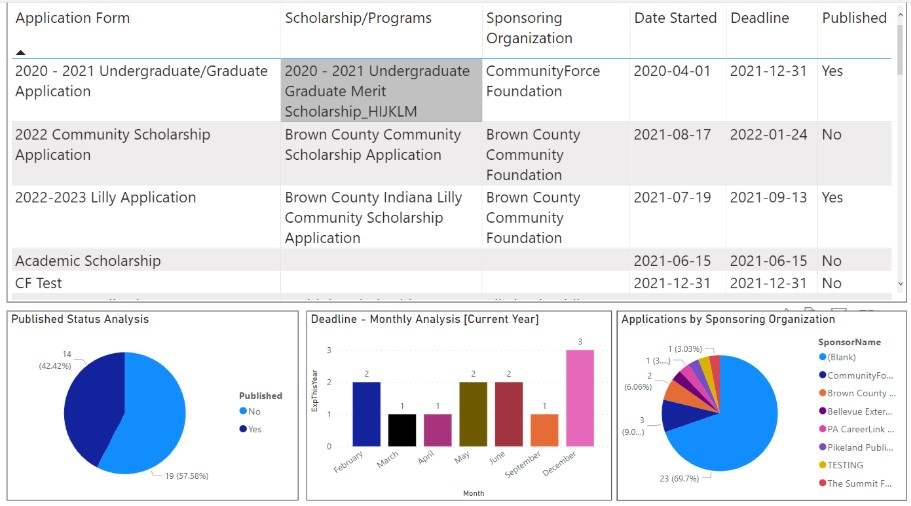
Task: Select the (Blank) legend dot
Action: 822,357
